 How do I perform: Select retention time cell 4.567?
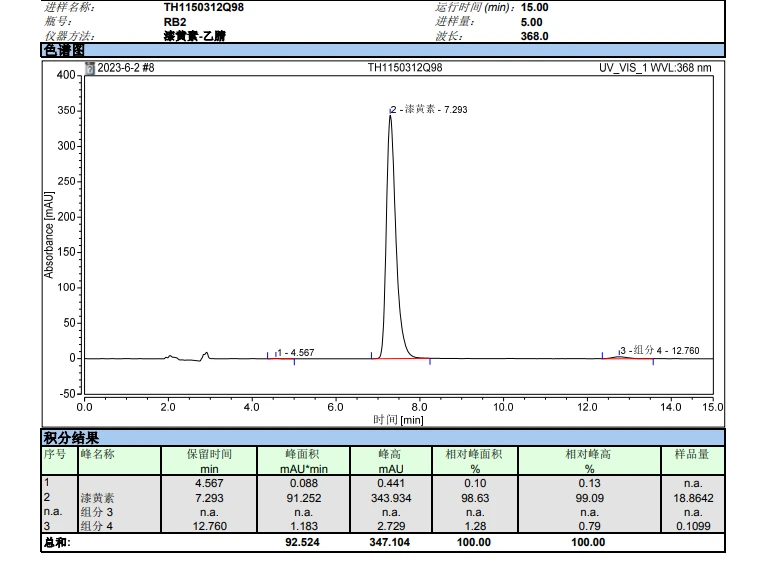tap(209, 483)
